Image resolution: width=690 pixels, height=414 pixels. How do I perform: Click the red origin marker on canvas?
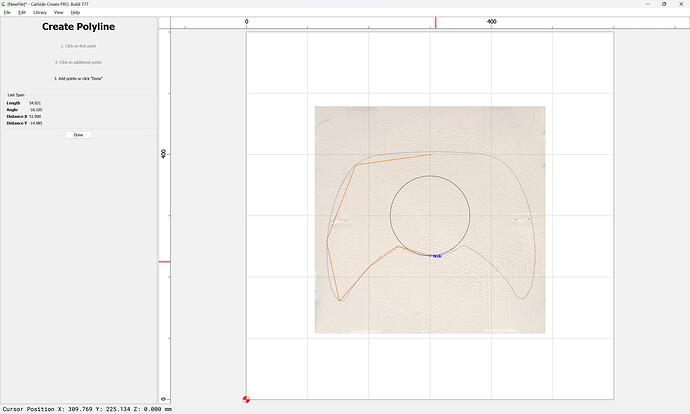pos(246,399)
